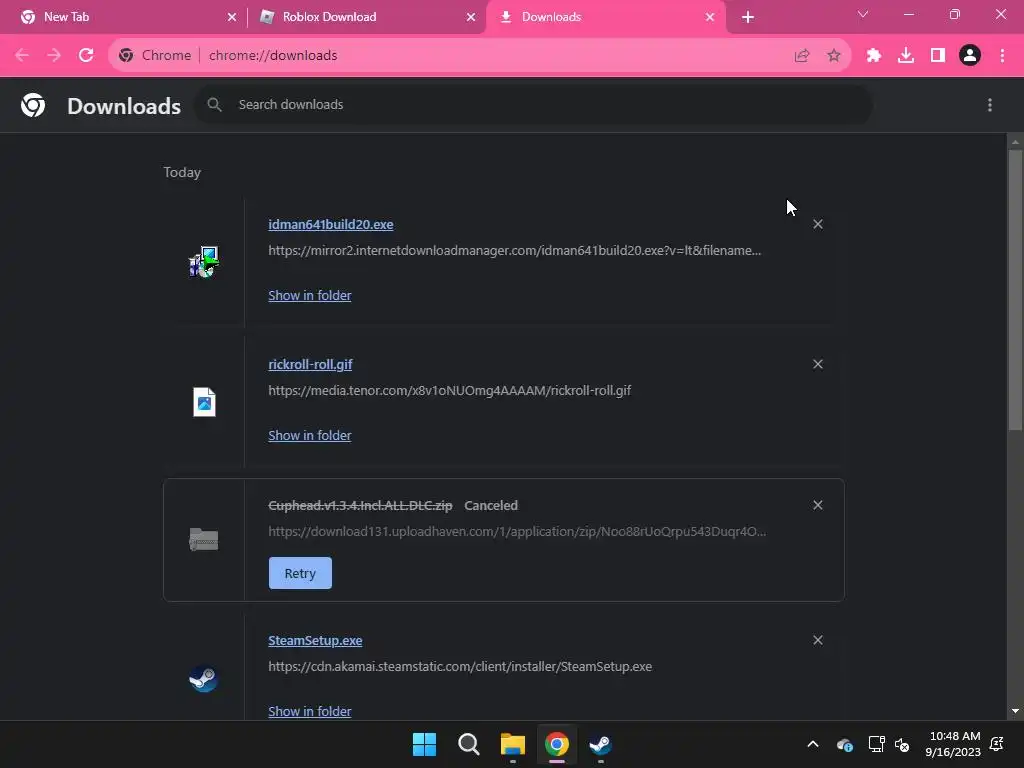The height and width of the screenshot is (768, 1024).
Task: Open the Windows Start menu
Action: pos(424,744)
